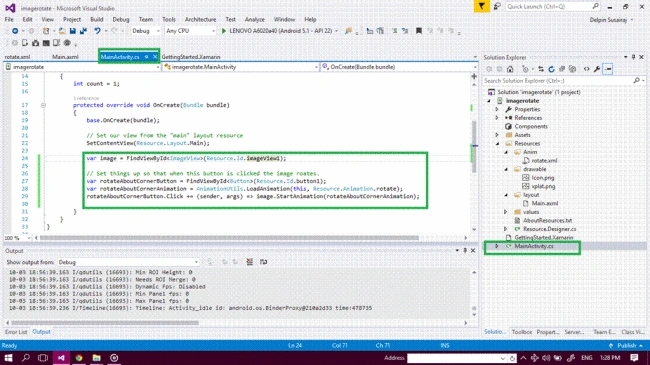Switch to Chrome from the taskbar

coord(79,358)
